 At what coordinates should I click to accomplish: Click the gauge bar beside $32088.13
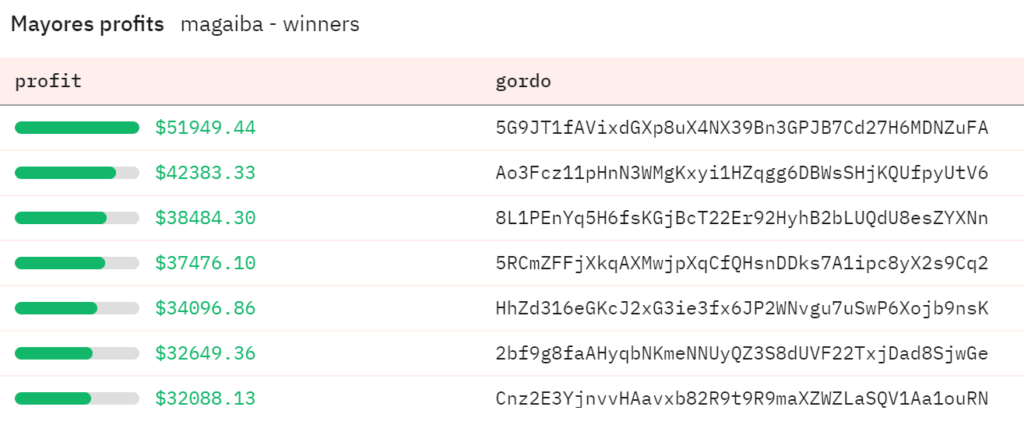[x=77, y=398]
